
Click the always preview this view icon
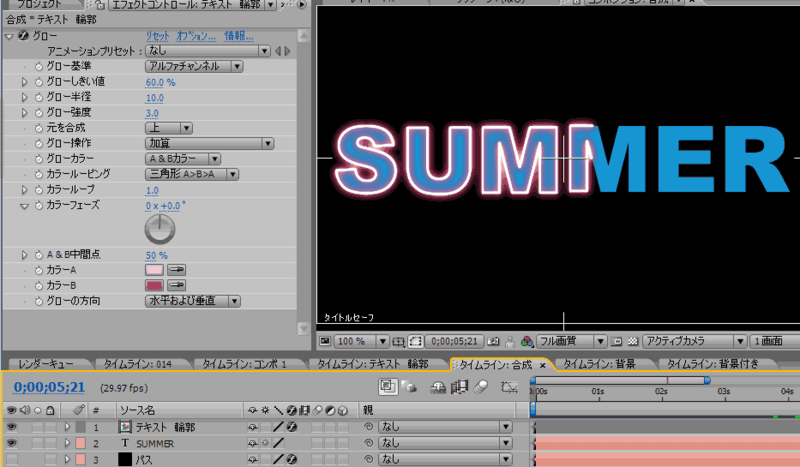[x=325, y=341]
